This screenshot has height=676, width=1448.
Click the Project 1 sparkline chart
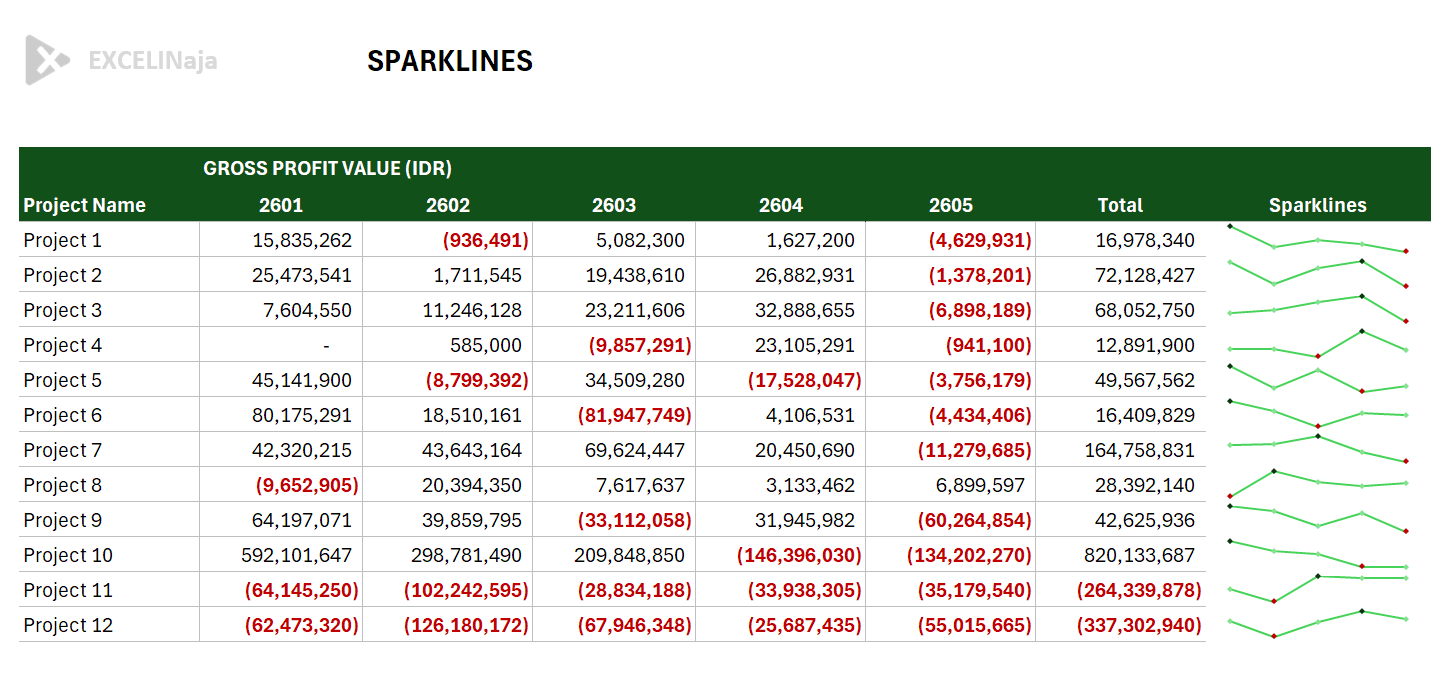tap(1318, 239)
